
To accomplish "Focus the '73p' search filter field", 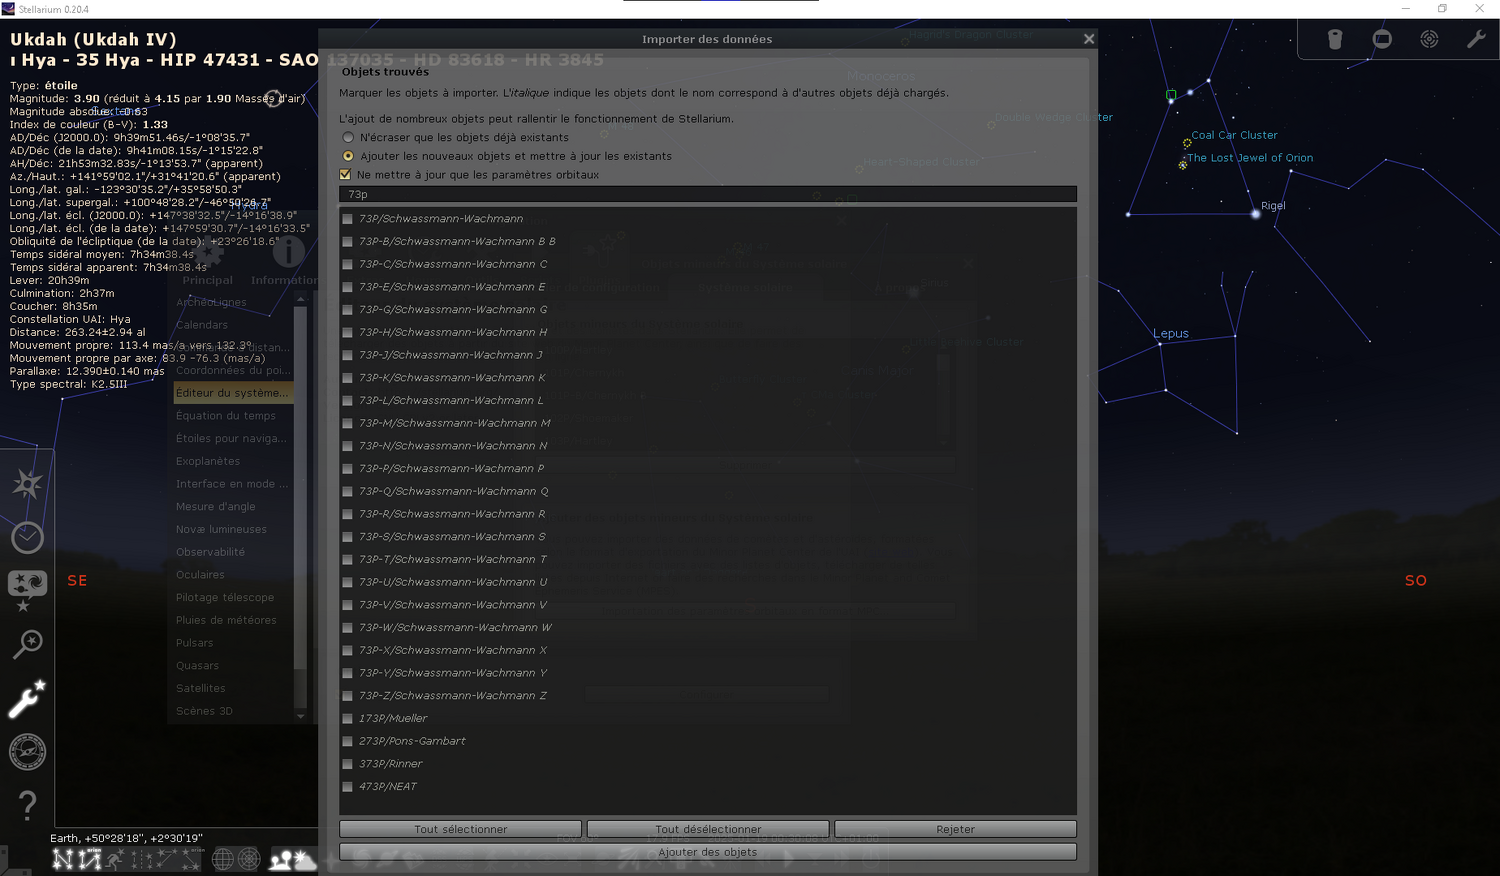I will click(x=708, y=194).
